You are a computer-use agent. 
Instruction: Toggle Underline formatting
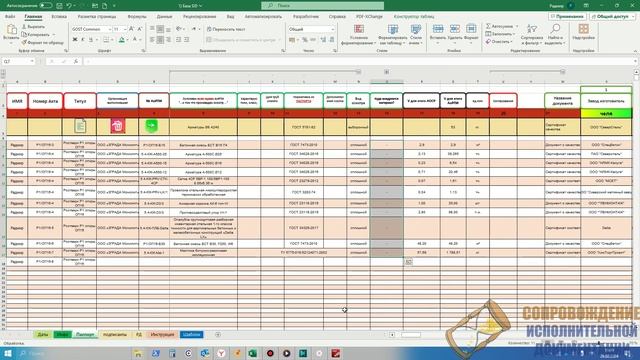91,40
